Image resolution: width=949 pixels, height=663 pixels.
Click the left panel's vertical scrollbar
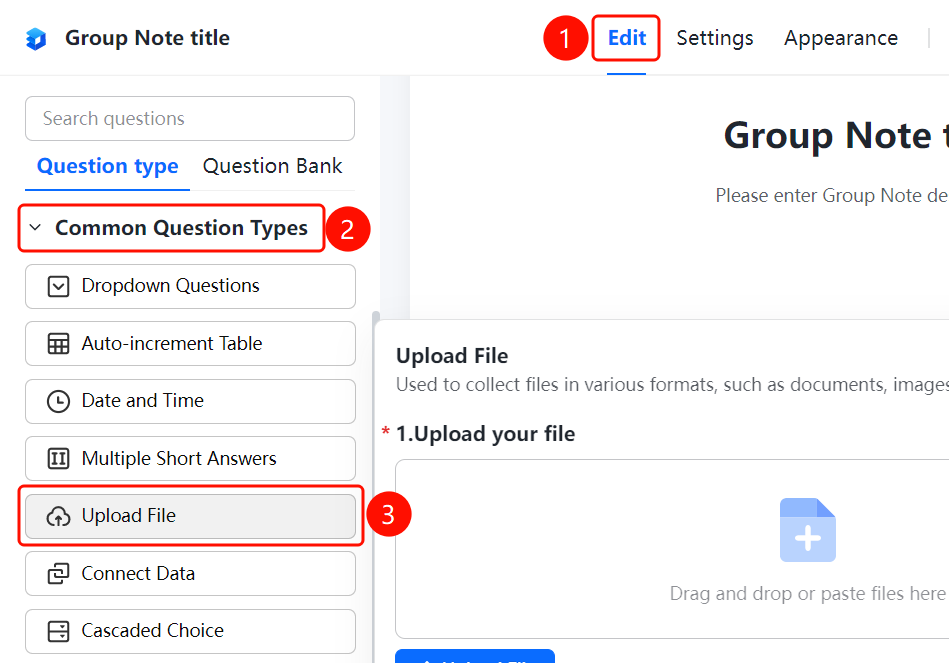point(376,487)
